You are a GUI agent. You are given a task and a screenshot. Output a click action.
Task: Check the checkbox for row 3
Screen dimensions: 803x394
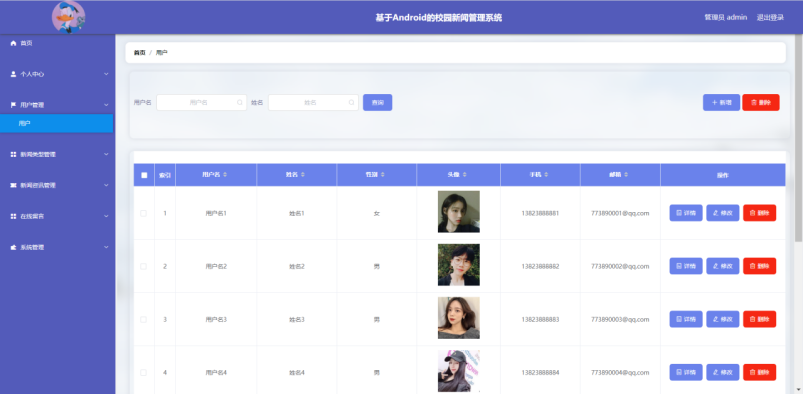tap(143, 320)
